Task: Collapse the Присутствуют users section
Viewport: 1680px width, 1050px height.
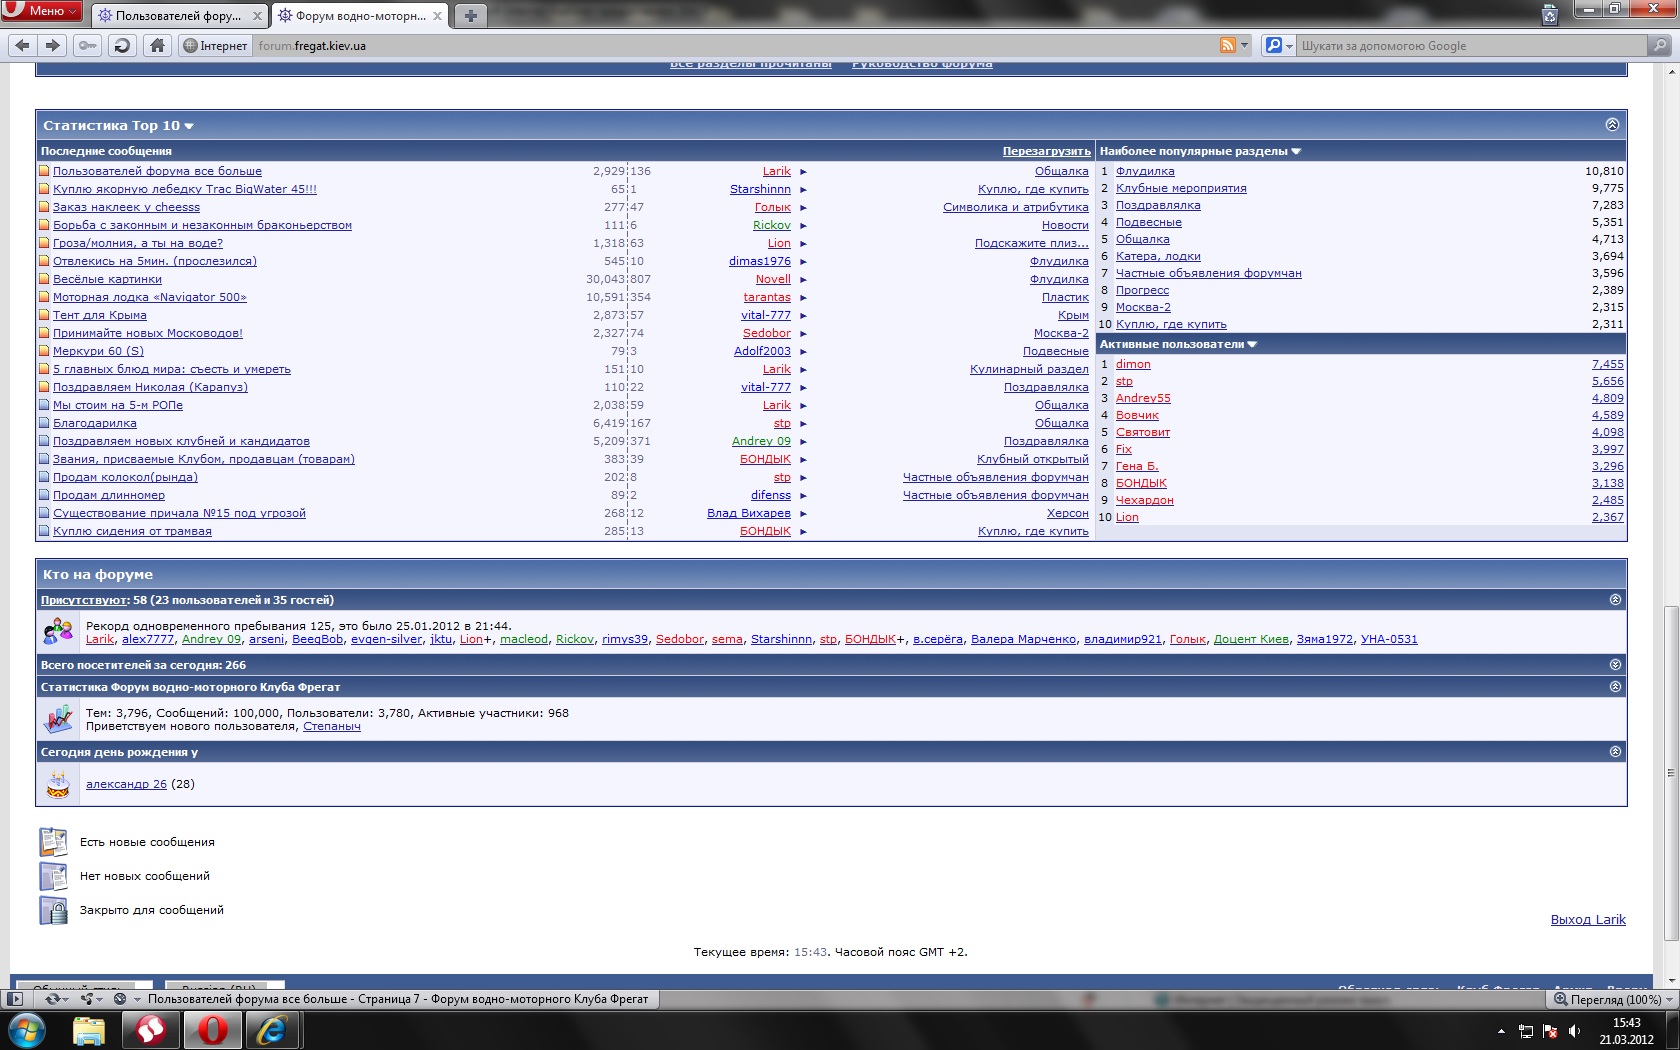Action: coord(1615,600)
